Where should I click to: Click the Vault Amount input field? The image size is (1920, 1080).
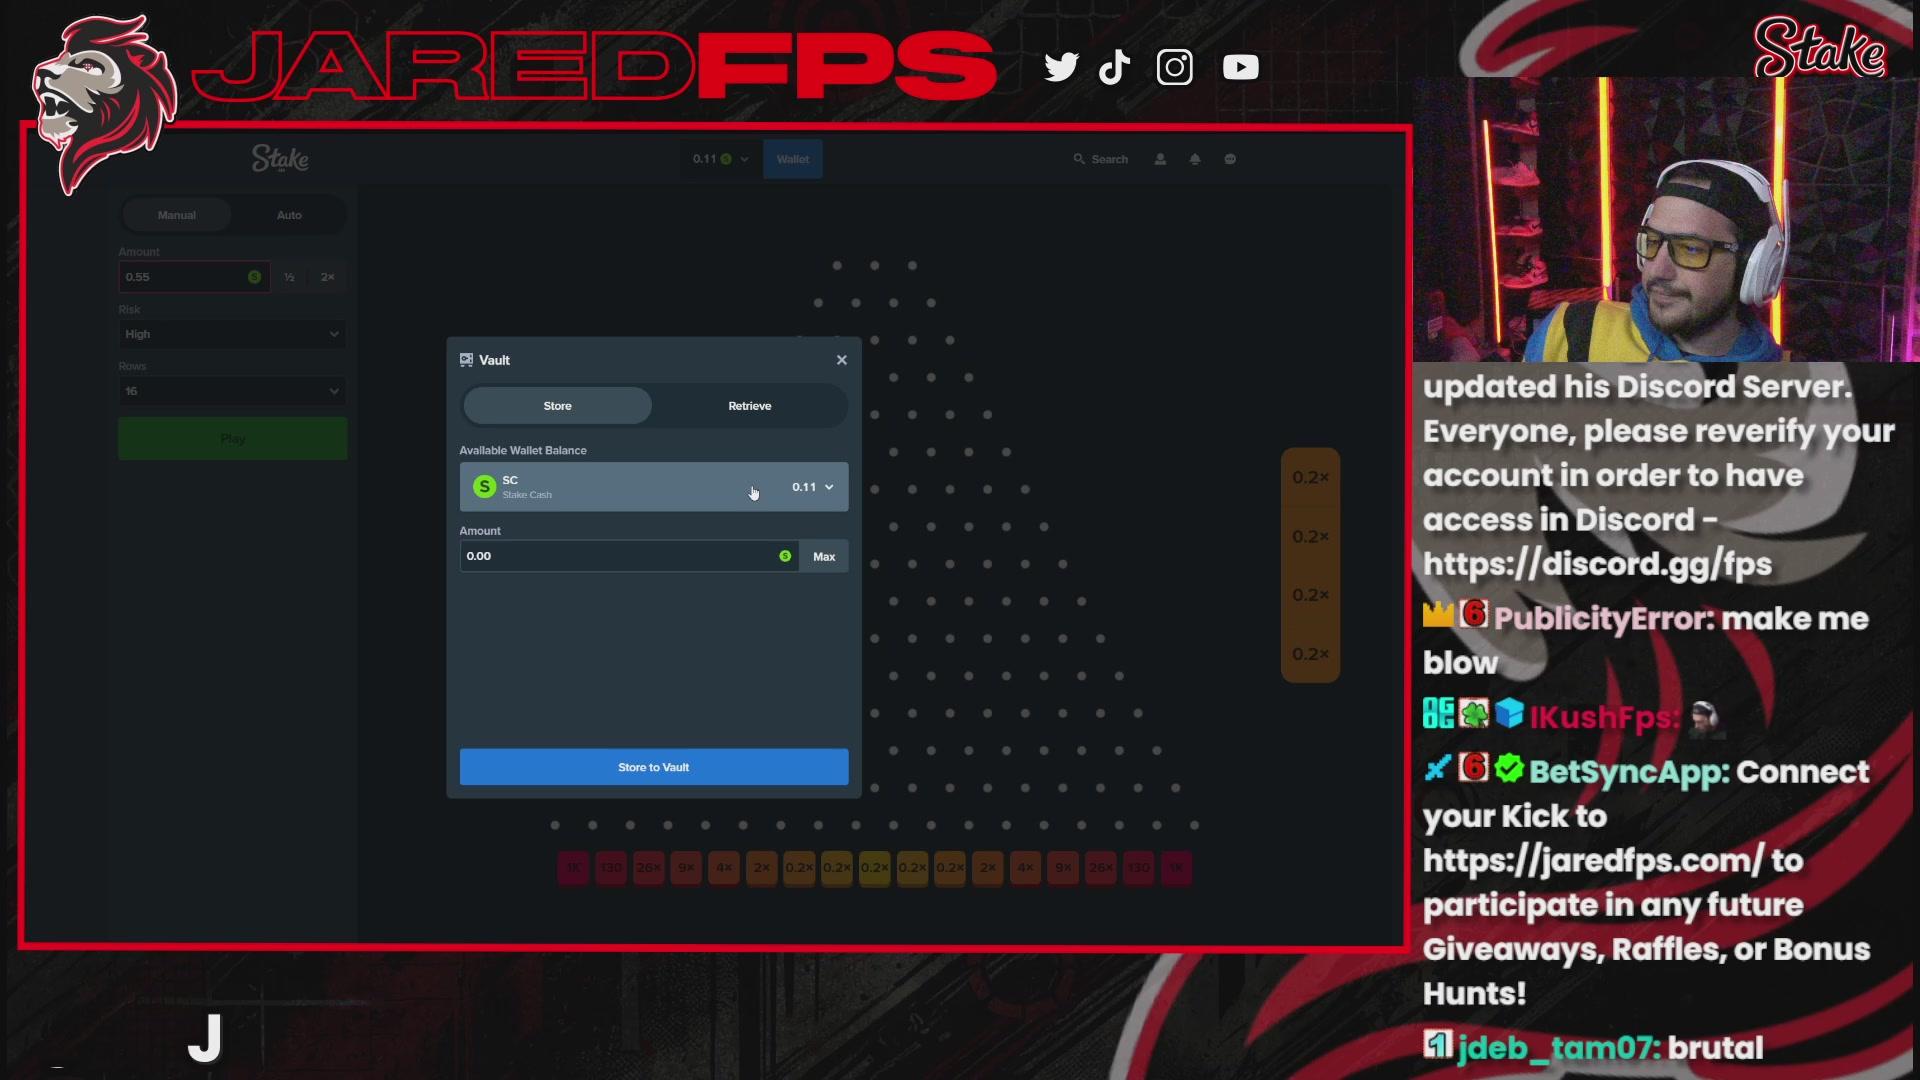(629, 556)
